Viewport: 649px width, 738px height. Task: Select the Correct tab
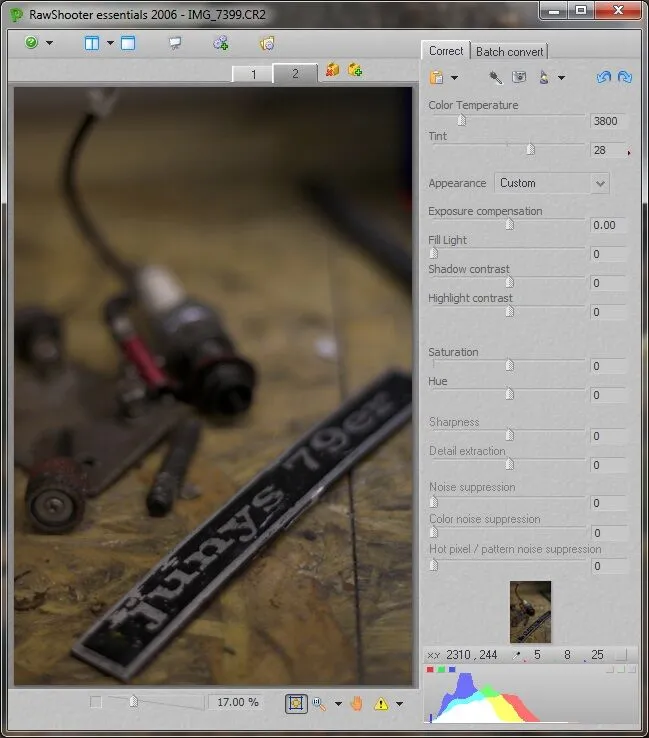click(446, 51)
